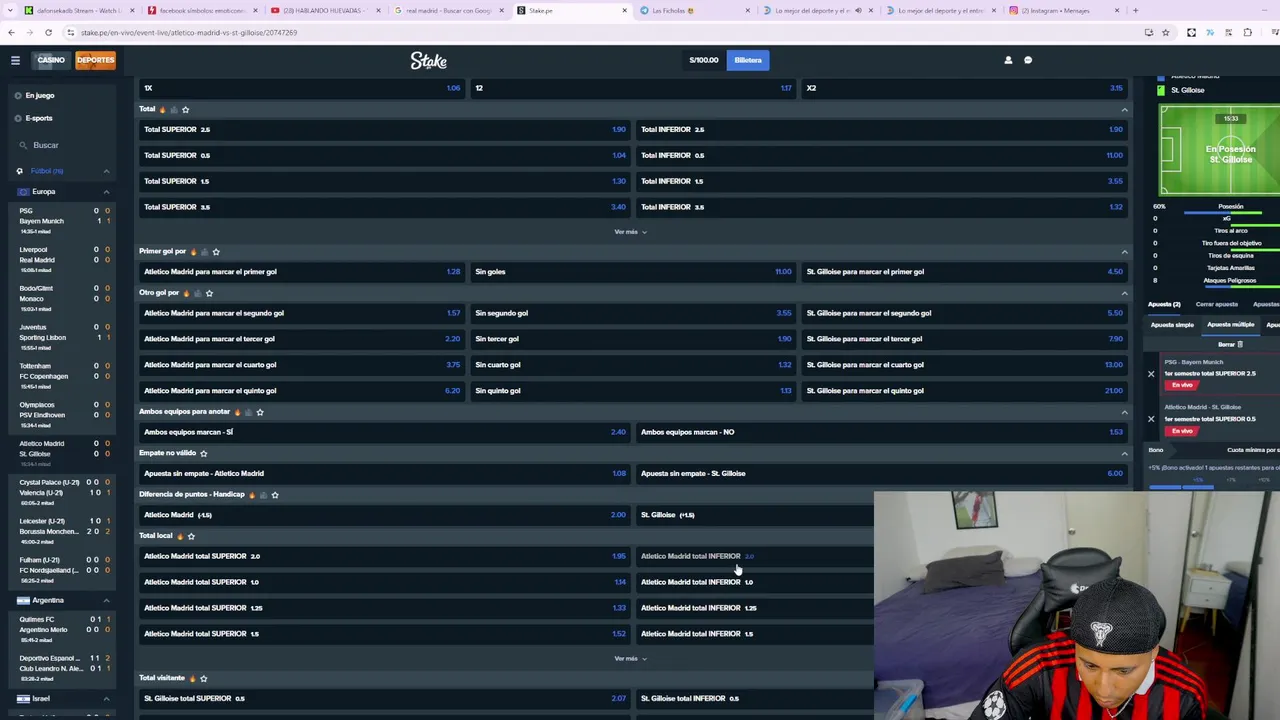Favorite the Otro gol por market star
Screen dimensions: 1280x720
209,293
